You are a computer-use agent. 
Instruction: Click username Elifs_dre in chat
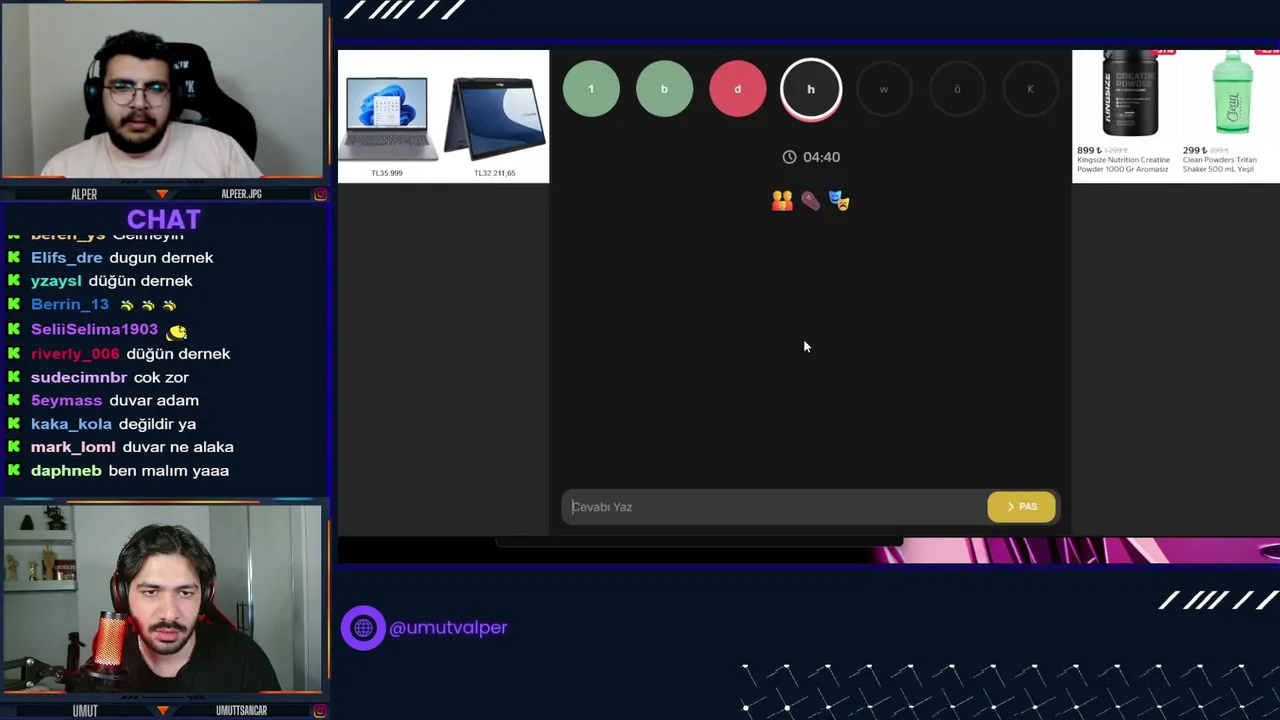(66, 257)
